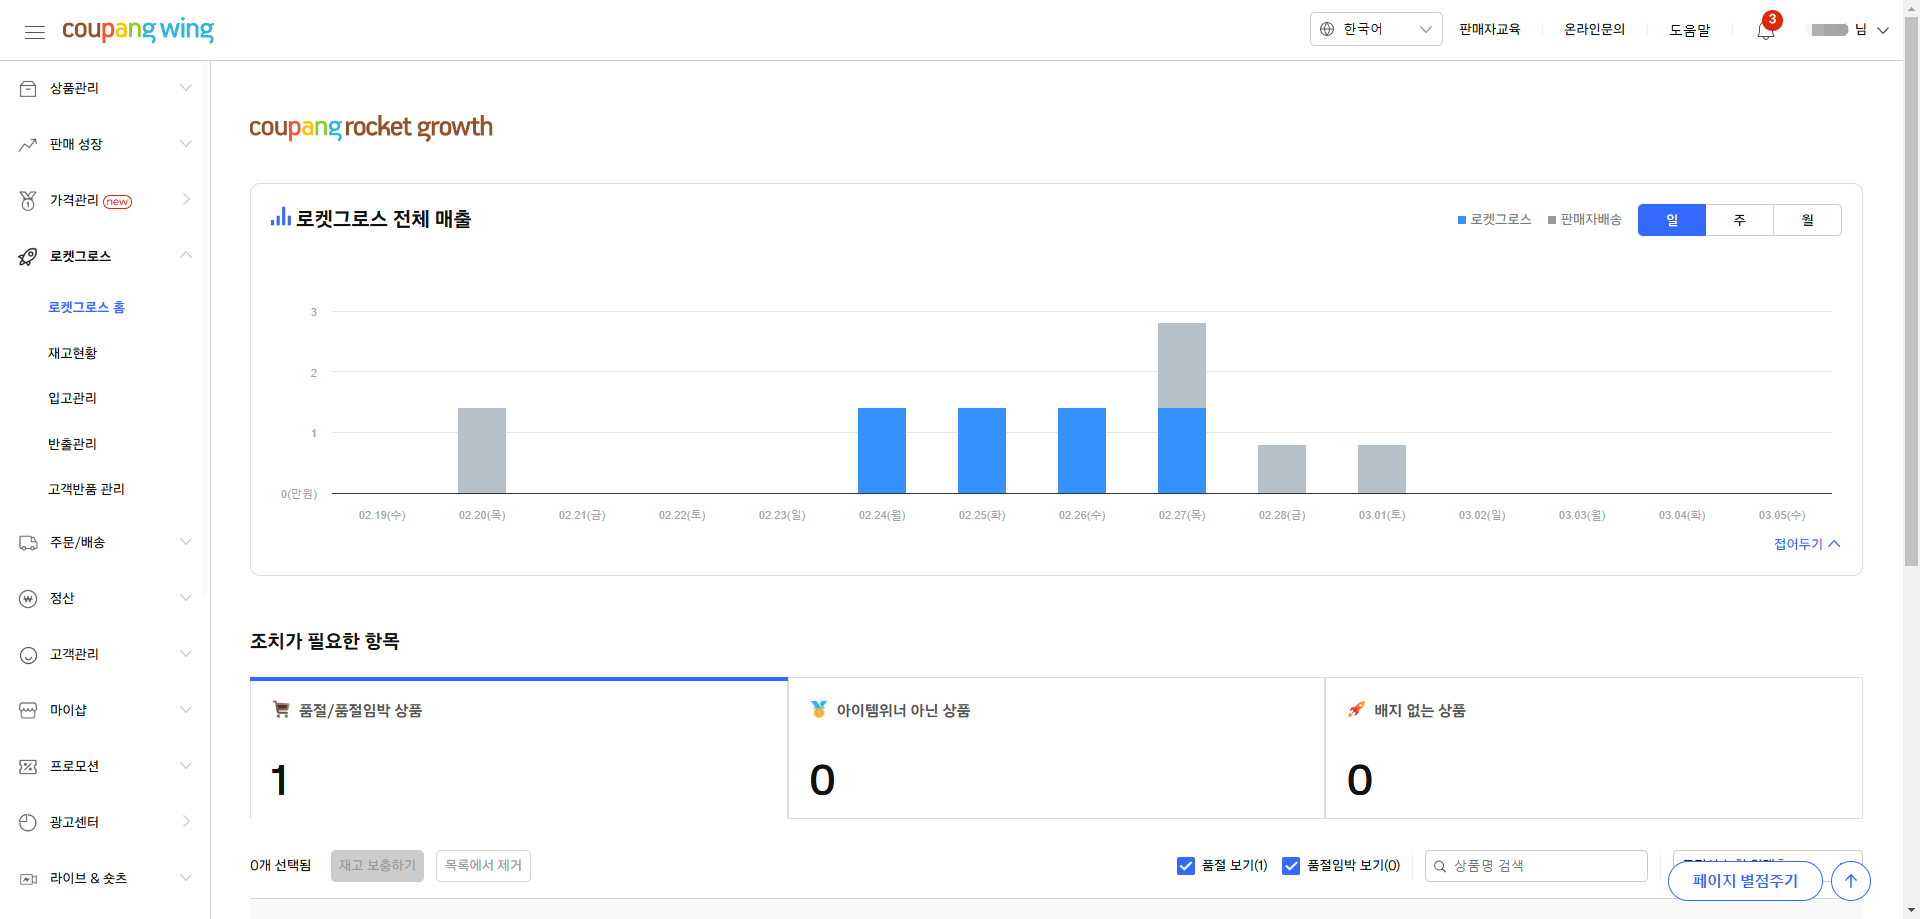Open the 가격관리 submenu arrow
Viewport: 1920px width, 919px height.
point(186,200)
